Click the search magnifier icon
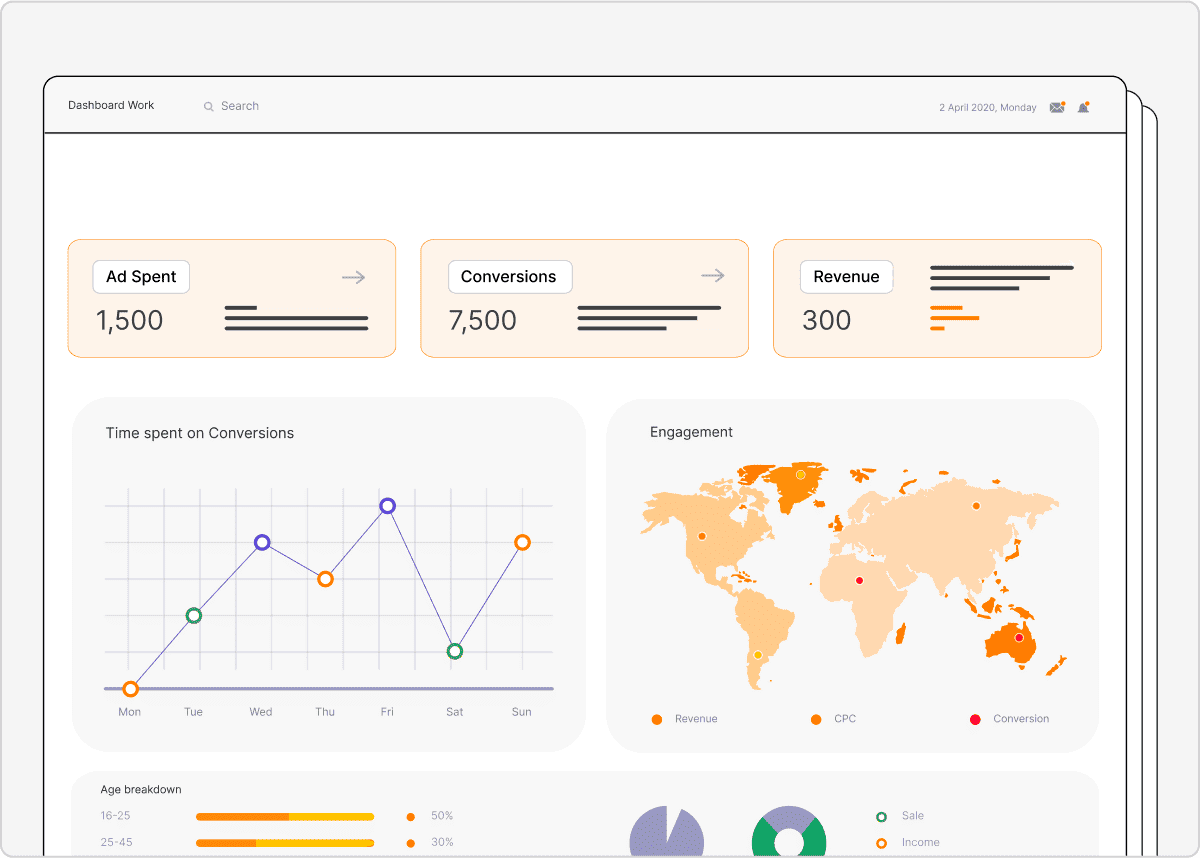 [208, 105]
